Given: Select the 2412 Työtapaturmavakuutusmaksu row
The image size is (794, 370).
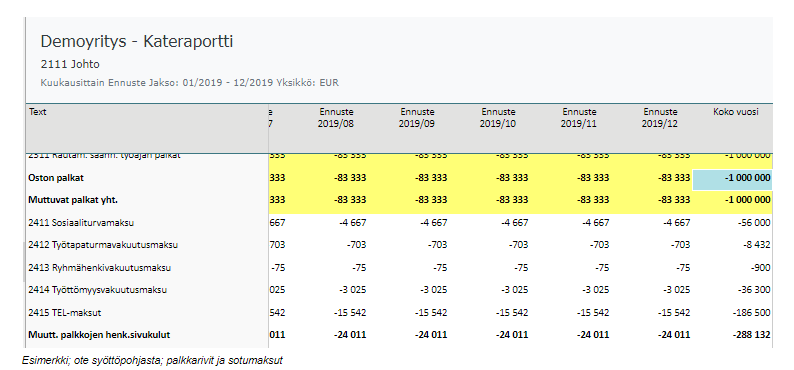Looking at the screenshot, I should (400, 245).
